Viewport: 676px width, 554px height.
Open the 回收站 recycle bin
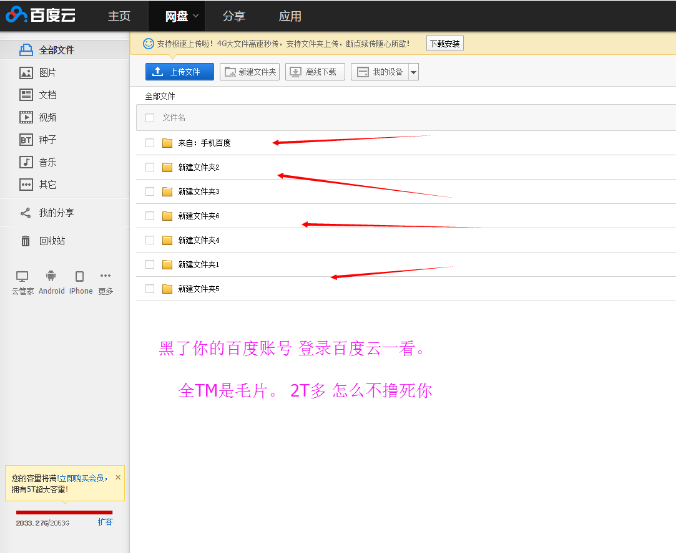pos(52,241)
